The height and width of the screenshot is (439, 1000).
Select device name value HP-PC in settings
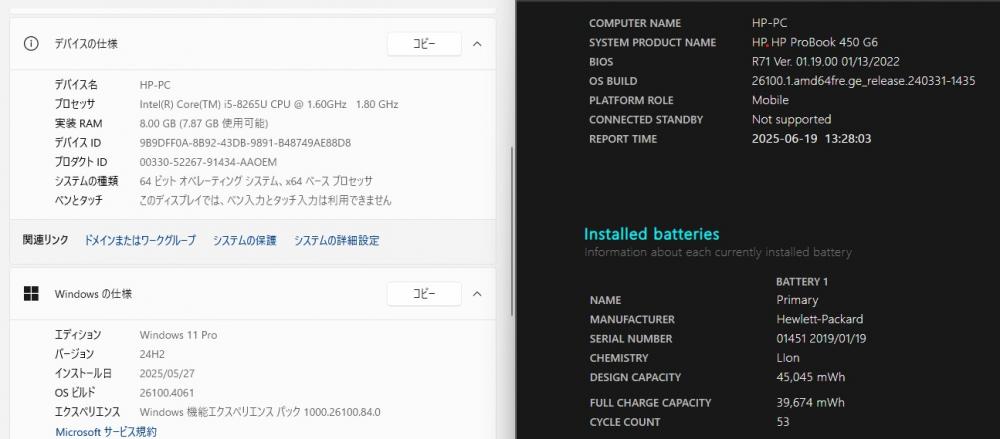coord(155,85)
